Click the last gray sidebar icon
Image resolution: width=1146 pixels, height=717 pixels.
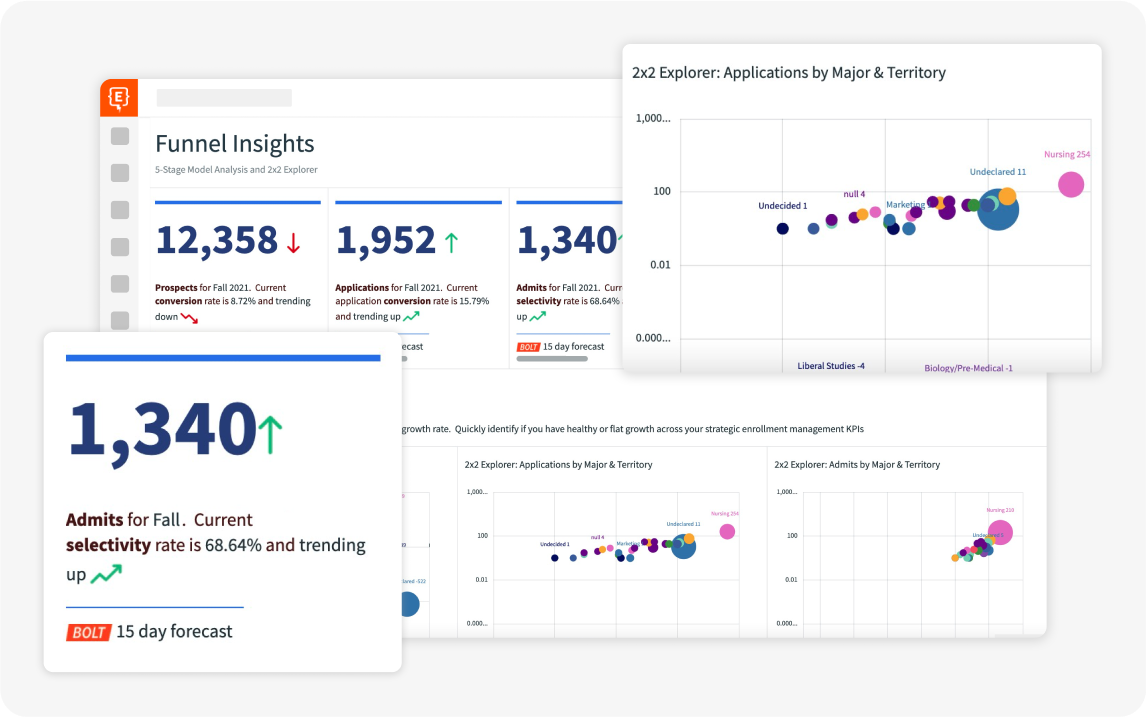tap(120, 320)
